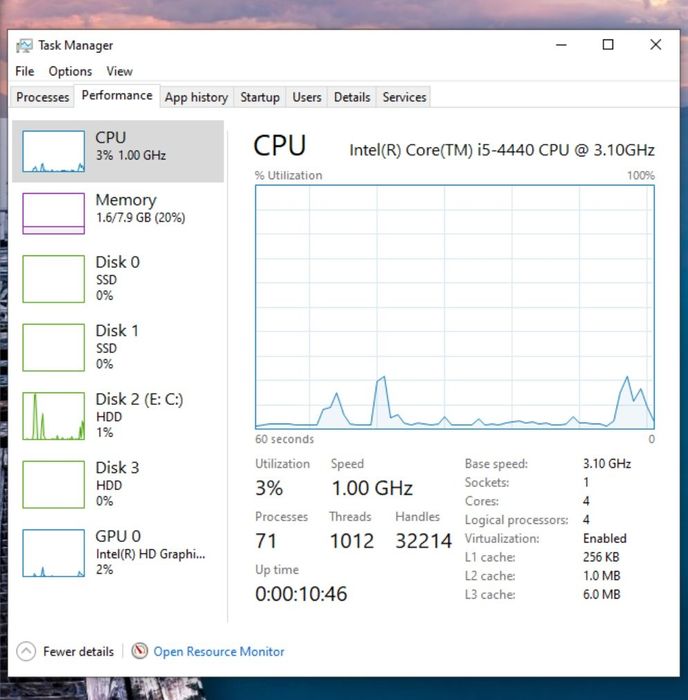The image size is (688, 700).
Task: Open Resource Monitor link
Action: pyautogui.click(x=219, y=651)
